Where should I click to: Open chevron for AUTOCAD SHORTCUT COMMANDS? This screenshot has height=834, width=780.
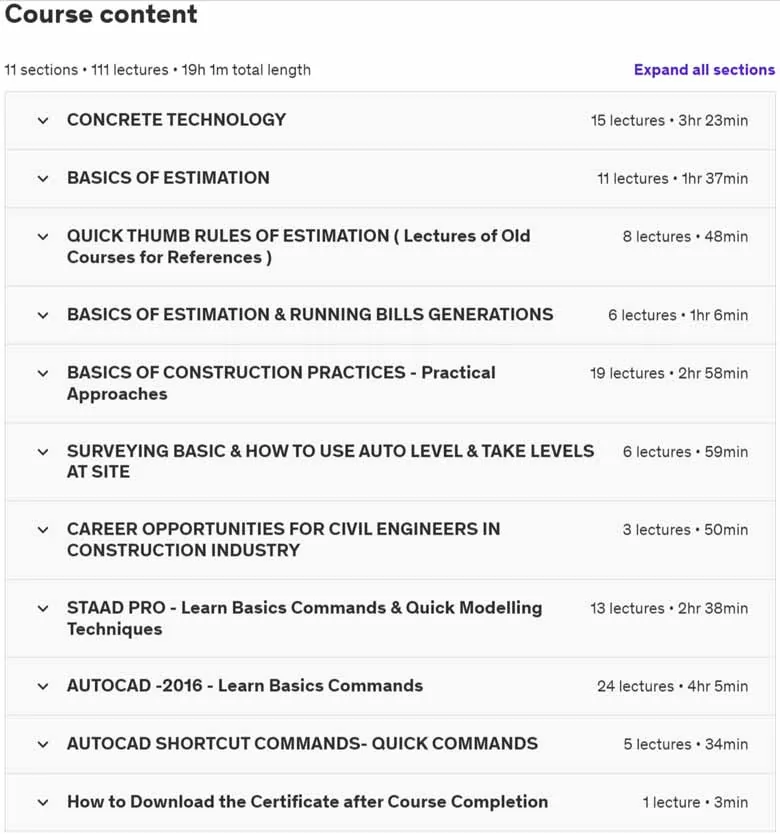tap(43, 745)
